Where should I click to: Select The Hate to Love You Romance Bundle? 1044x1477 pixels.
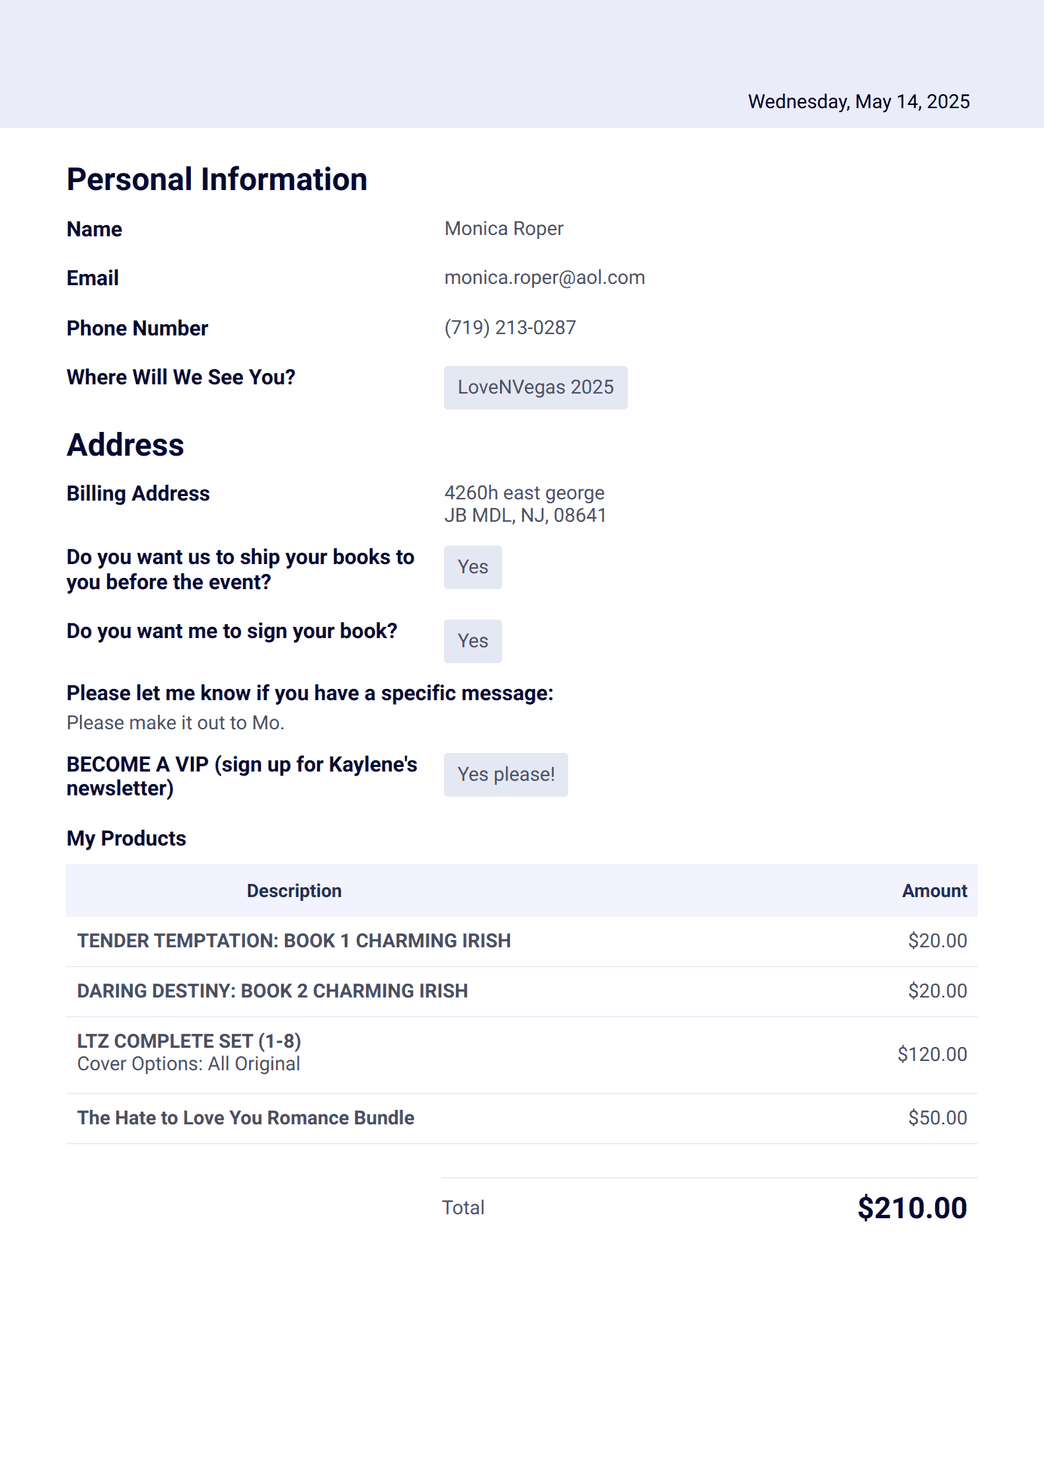(x=522, y=1118)
